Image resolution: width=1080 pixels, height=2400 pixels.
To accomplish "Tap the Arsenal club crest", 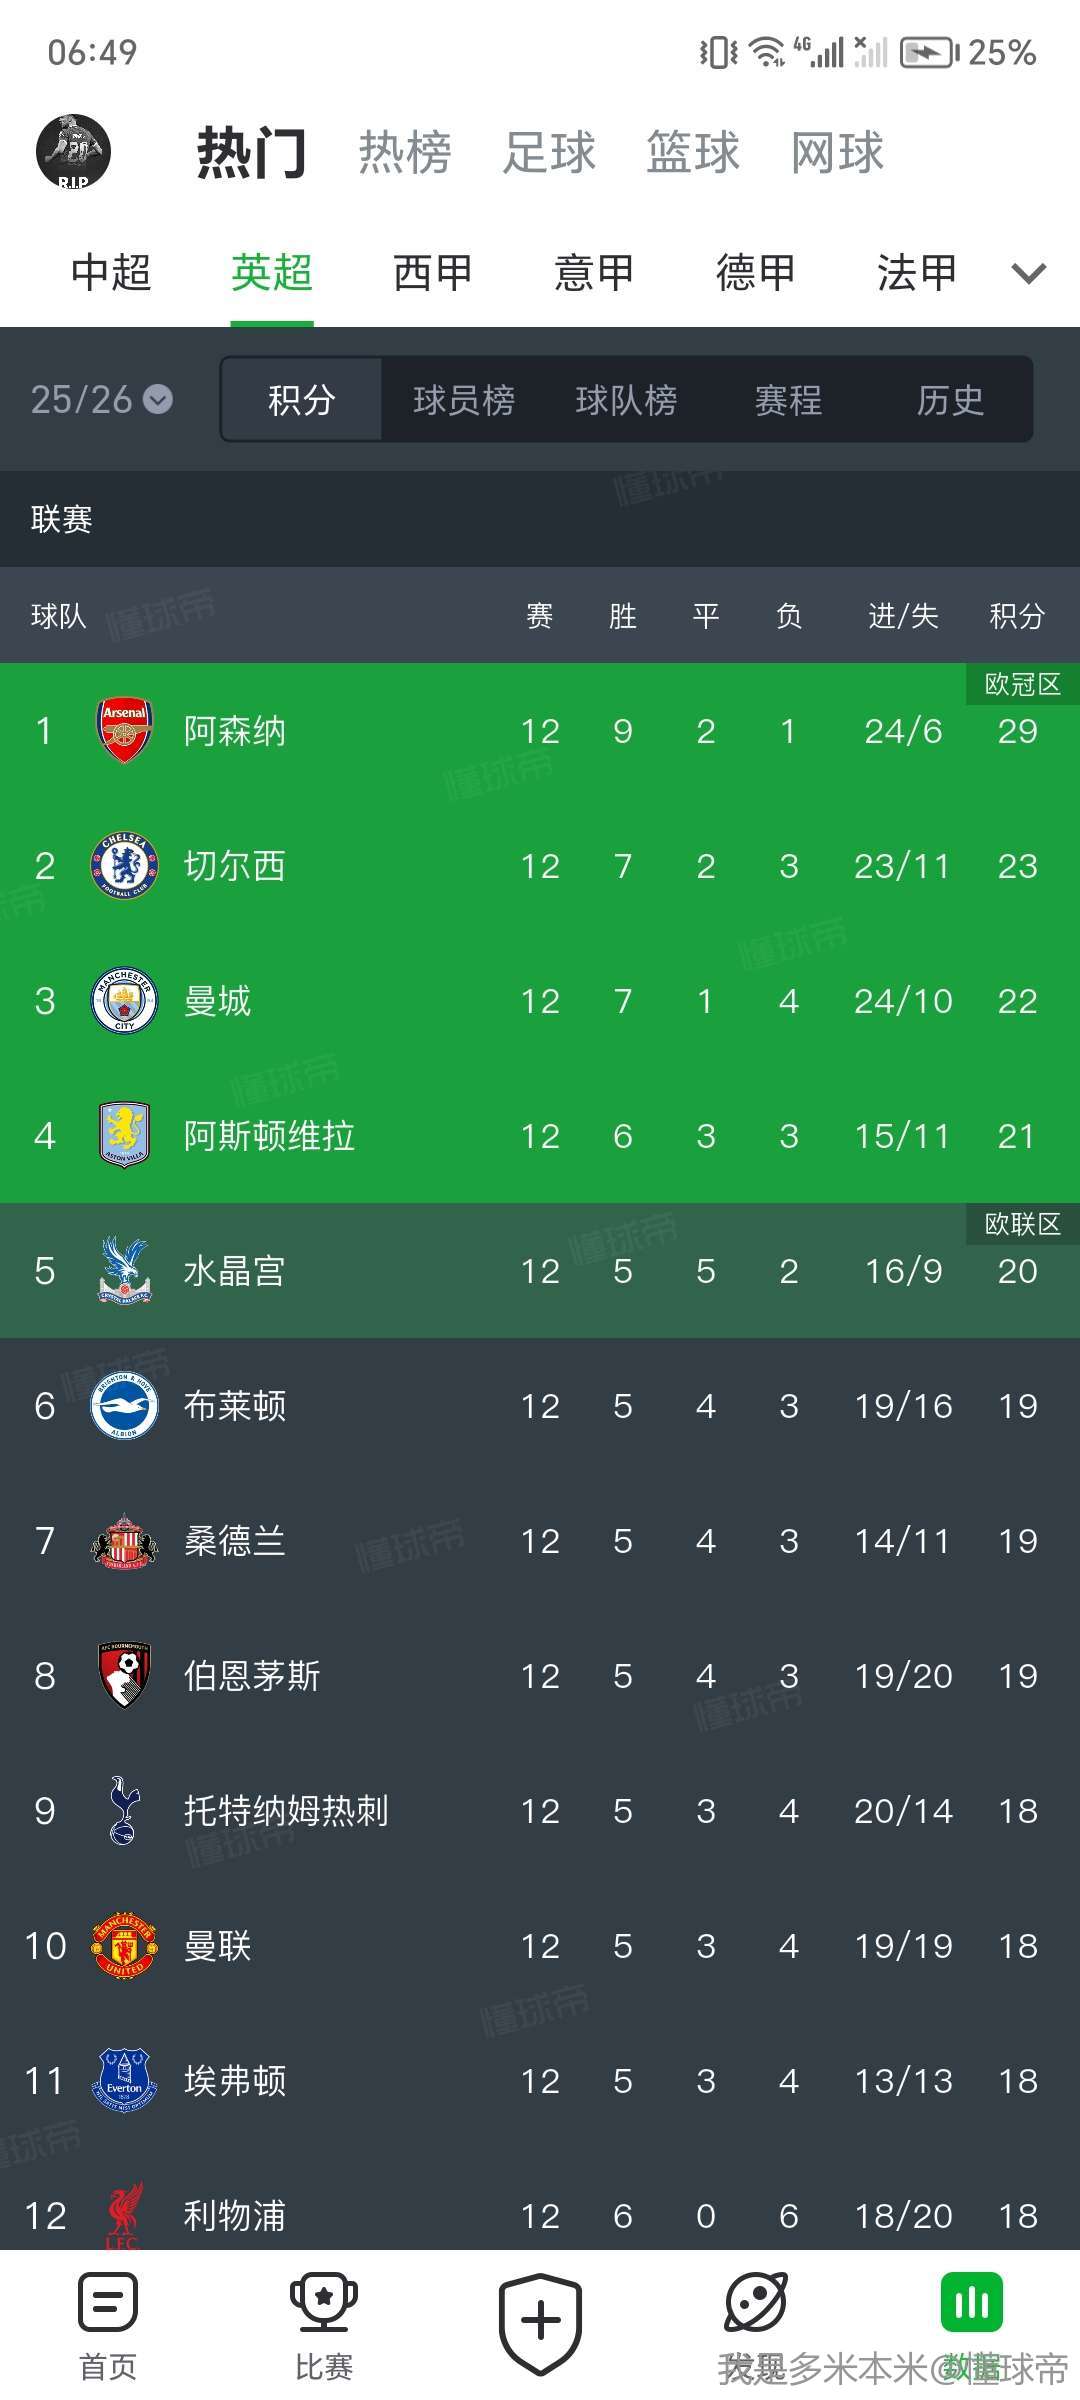I will coord(124,731).
